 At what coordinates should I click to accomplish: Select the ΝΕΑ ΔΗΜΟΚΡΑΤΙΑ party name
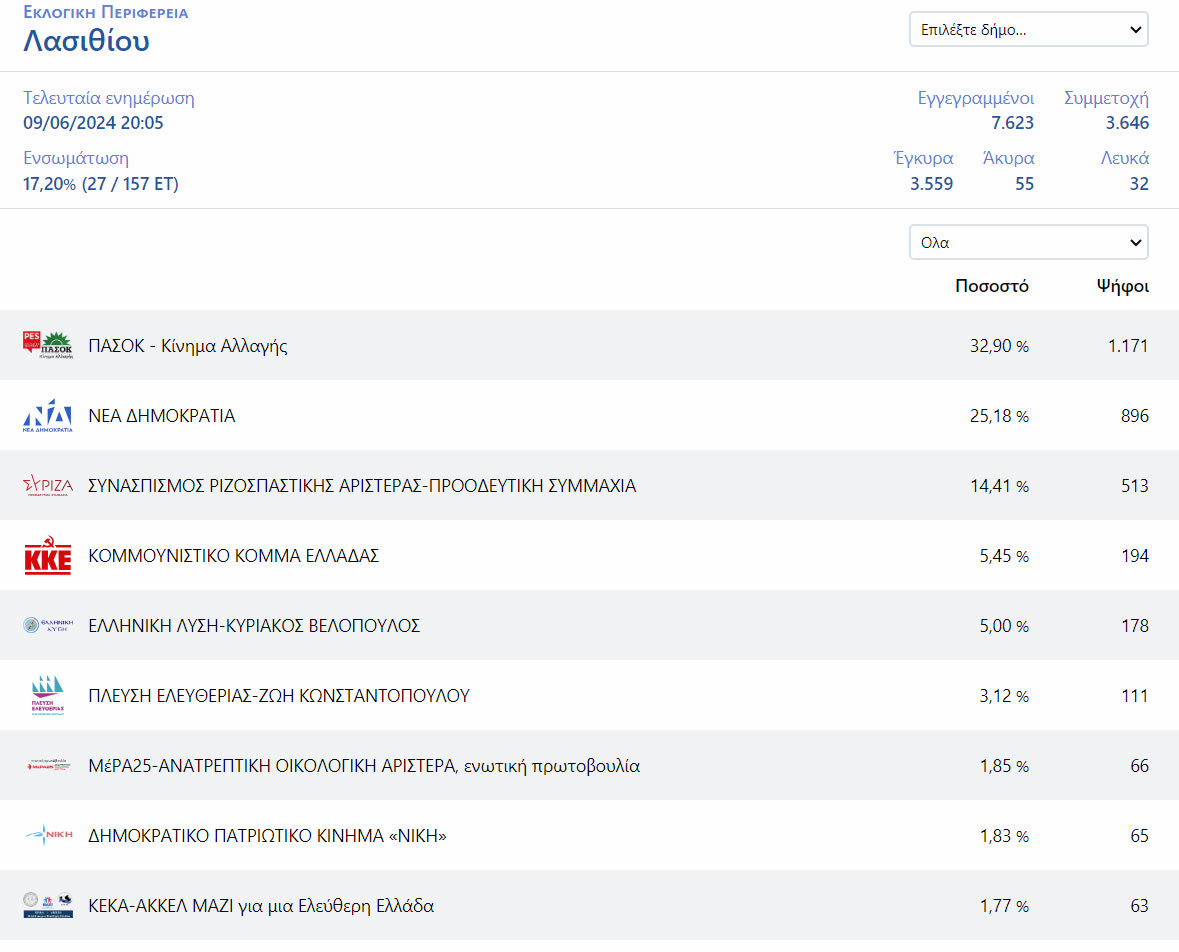(162, 416)
